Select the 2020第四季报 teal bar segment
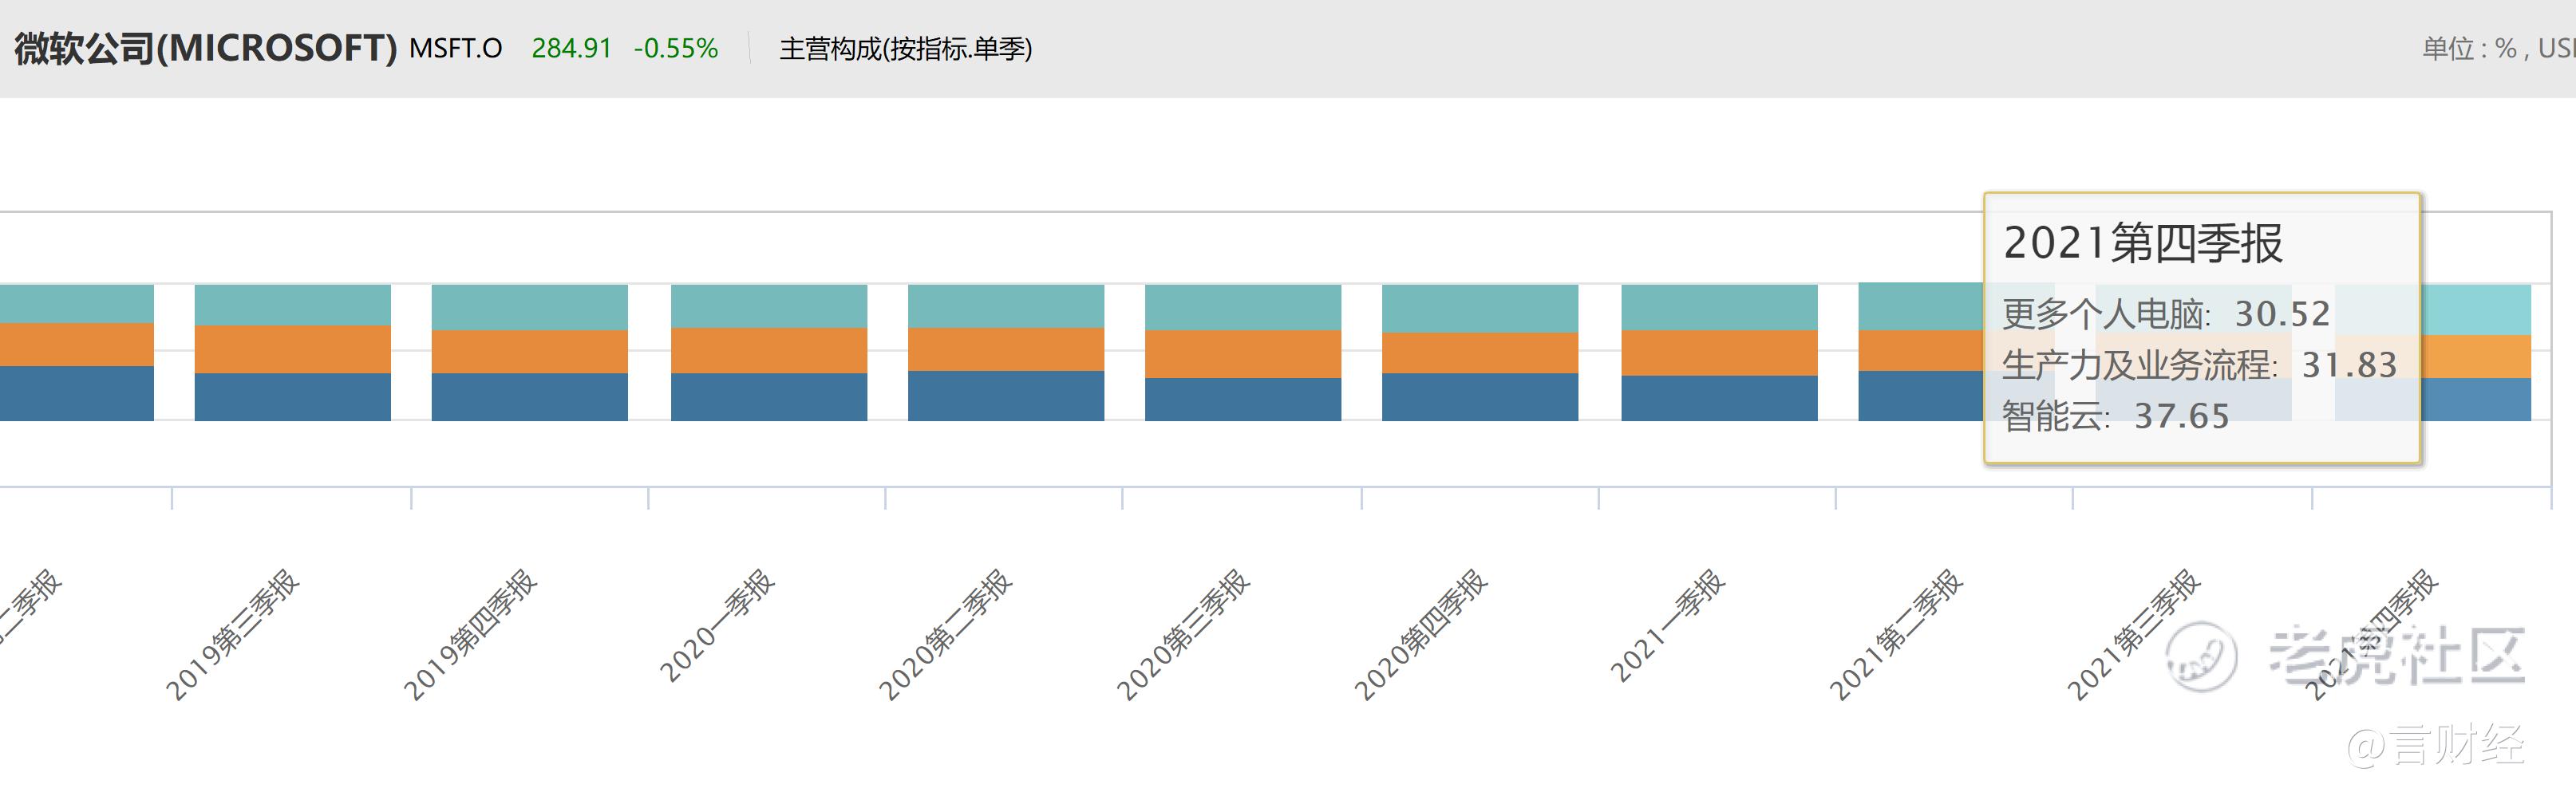Image resolution: width=2576 pixels, height=804 pixels. point(1480,309)
